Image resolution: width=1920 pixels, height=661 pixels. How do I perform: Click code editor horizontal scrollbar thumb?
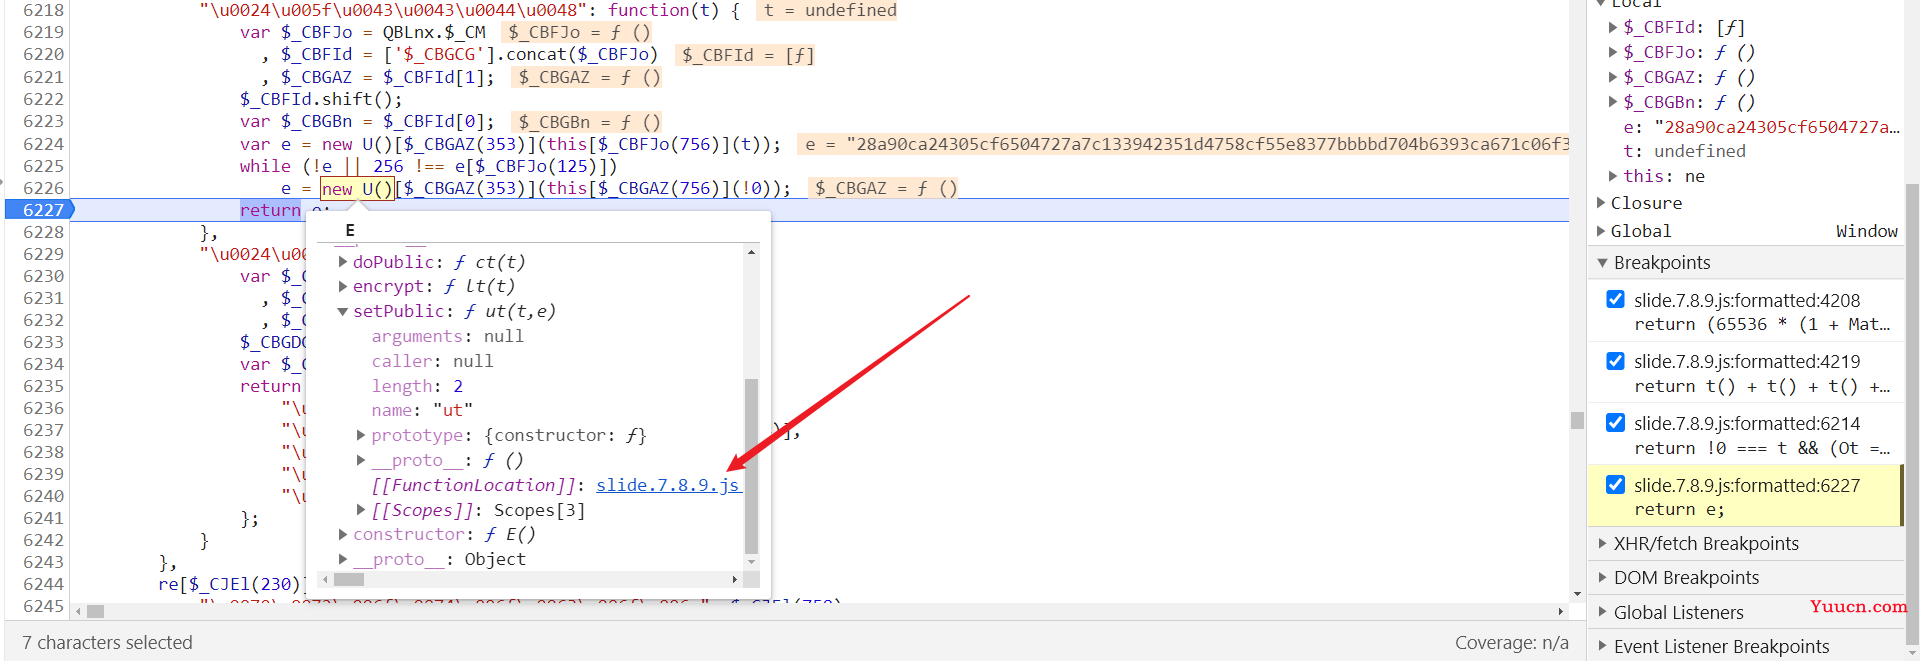(x=96, y=611)
